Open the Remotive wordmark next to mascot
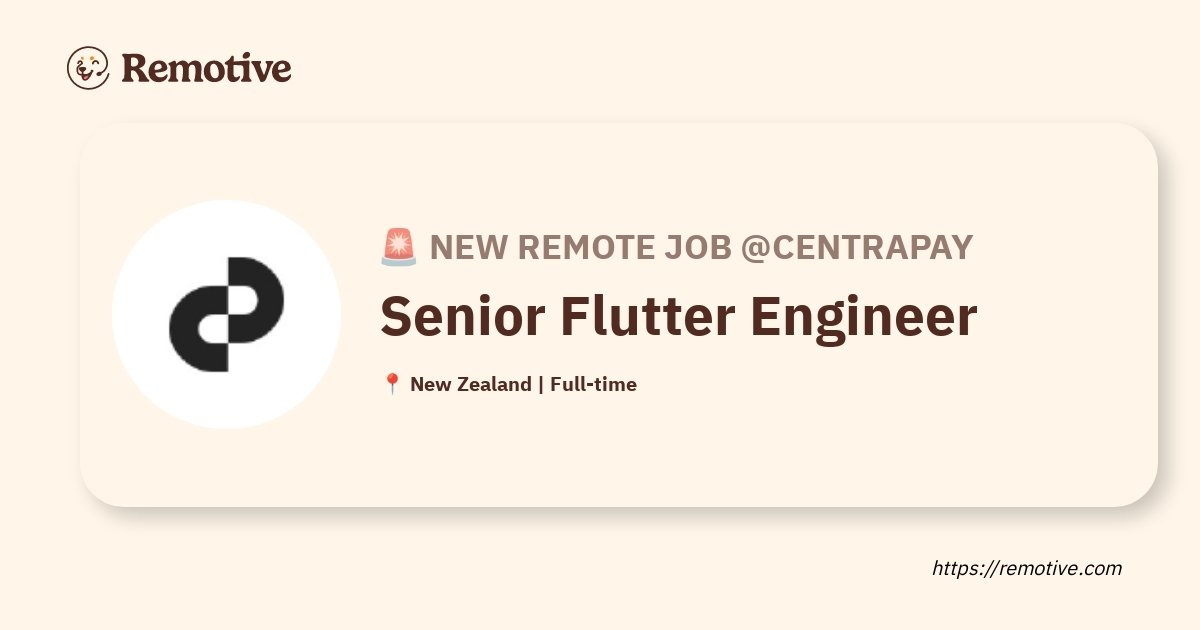Image resolution: width=1200 pixels, height=630 pixels. coord(206,68)
